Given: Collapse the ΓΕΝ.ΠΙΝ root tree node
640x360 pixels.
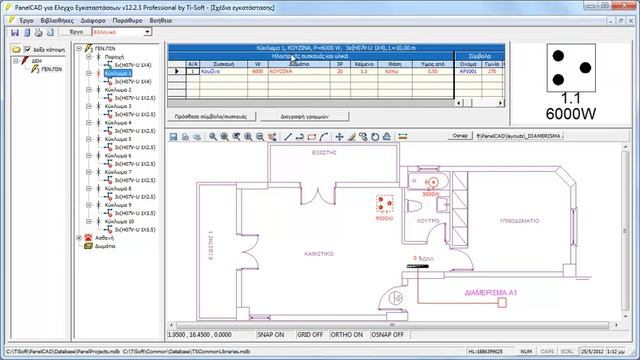Looking at the screenshot, I should point(79,49).
